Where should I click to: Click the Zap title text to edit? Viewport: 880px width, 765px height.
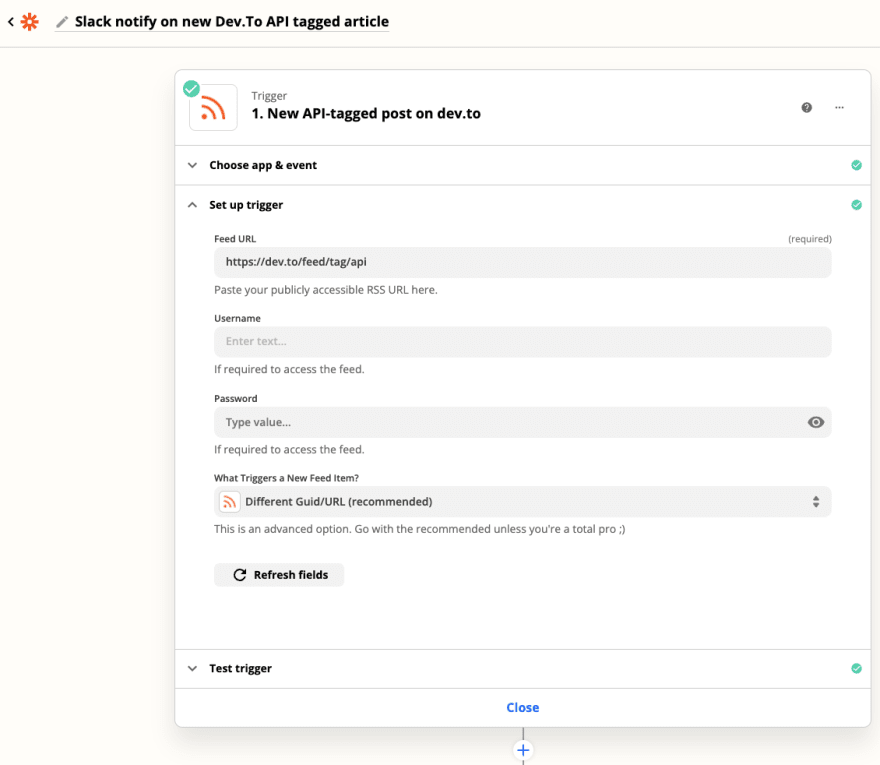pyautogui.click(x=232, y=21)
